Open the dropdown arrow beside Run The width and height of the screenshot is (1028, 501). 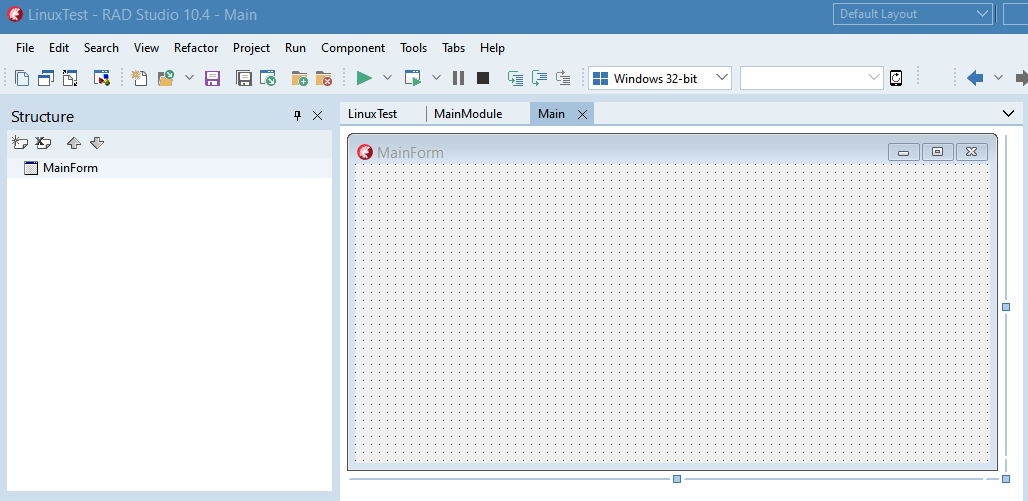click(x=387, y=78)
